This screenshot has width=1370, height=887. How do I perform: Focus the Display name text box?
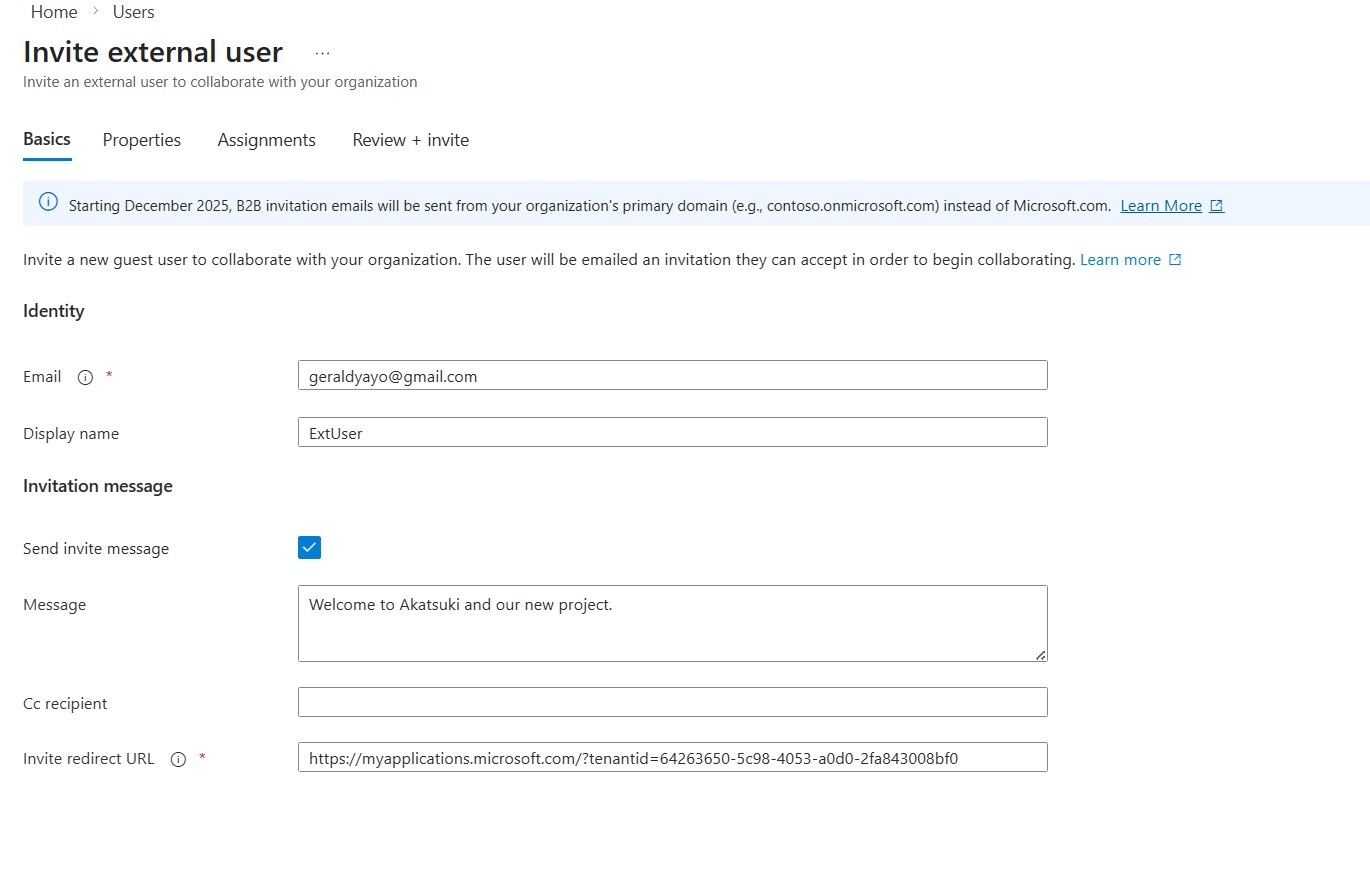point(672,433)
